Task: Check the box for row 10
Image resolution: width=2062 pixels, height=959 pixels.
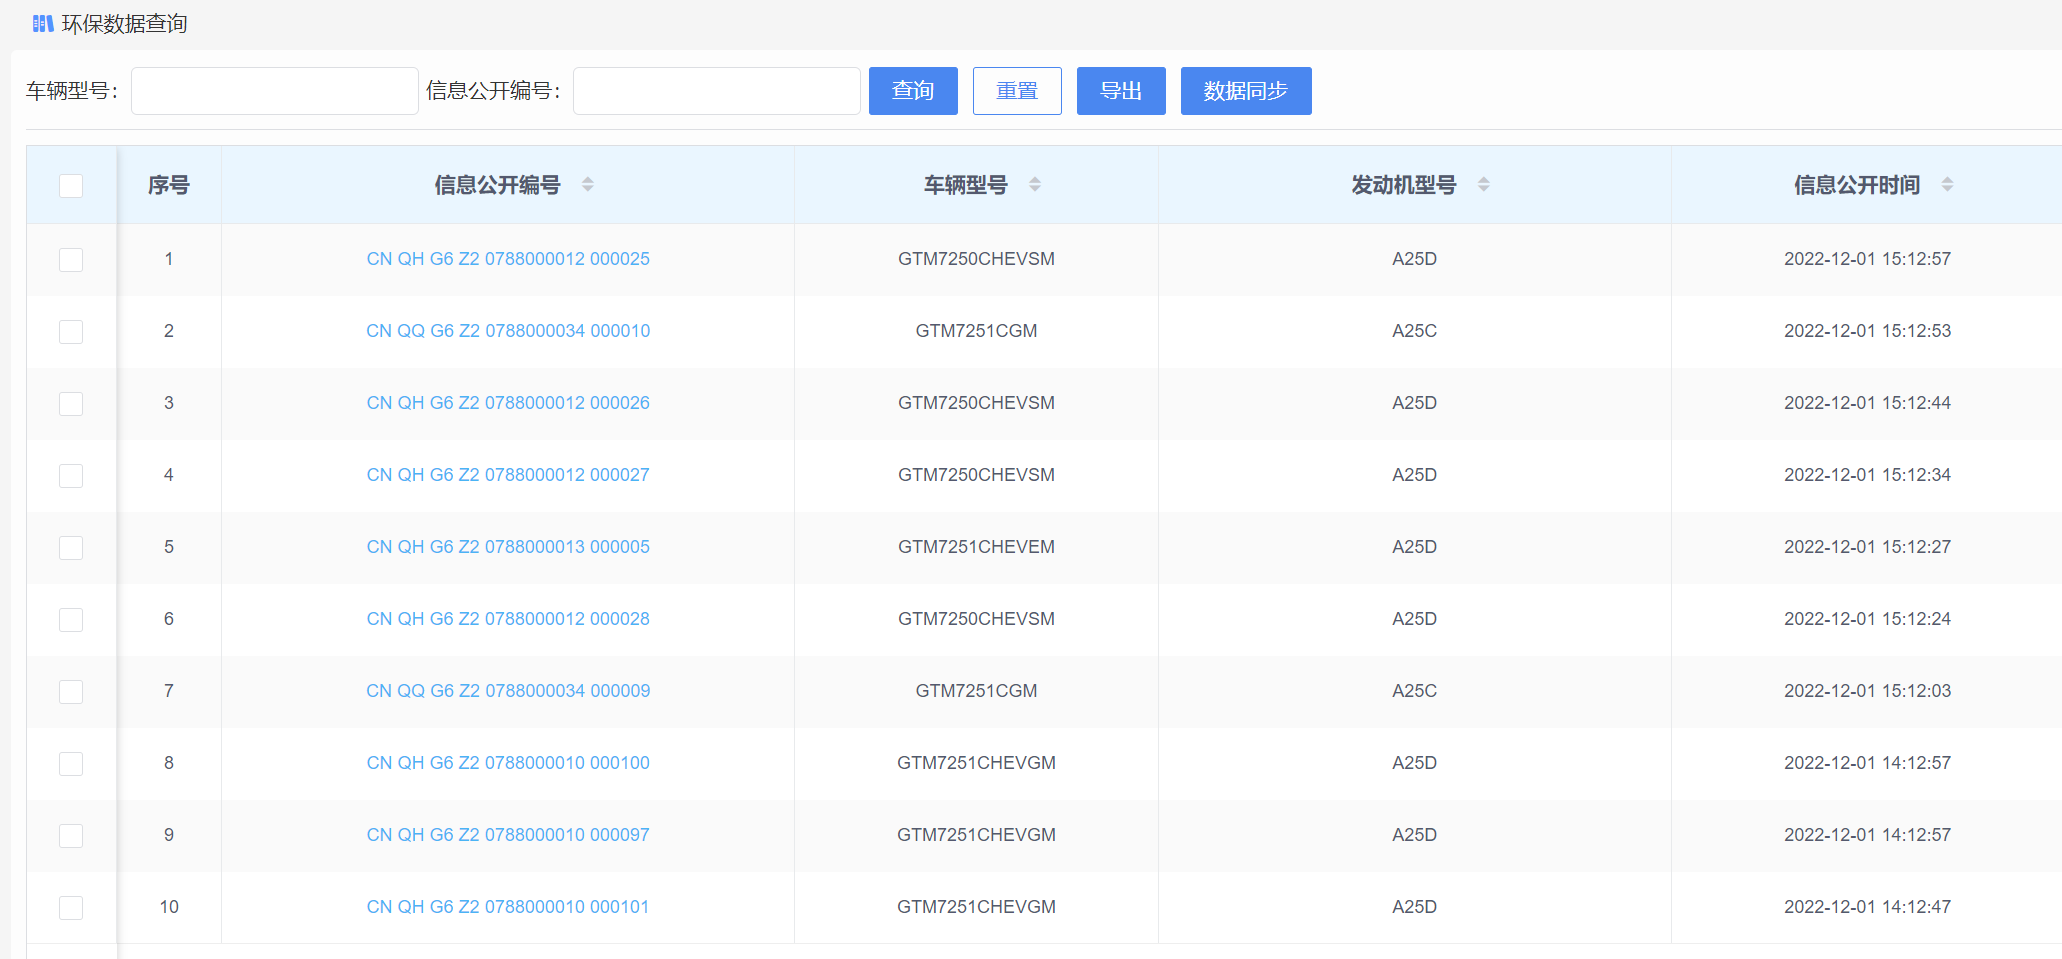Action: 71,908
